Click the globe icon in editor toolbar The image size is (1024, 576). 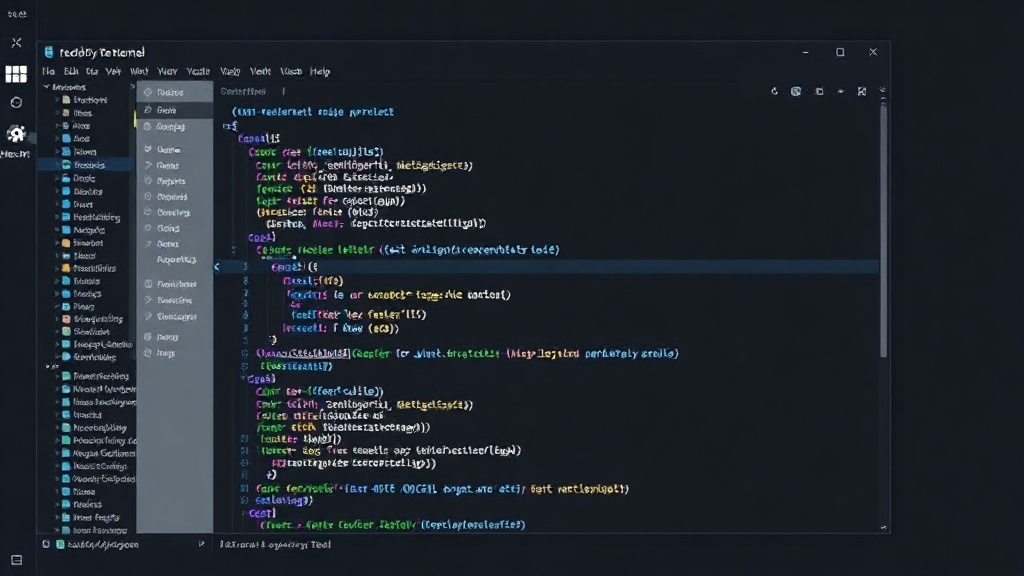(x=796, y=91)
